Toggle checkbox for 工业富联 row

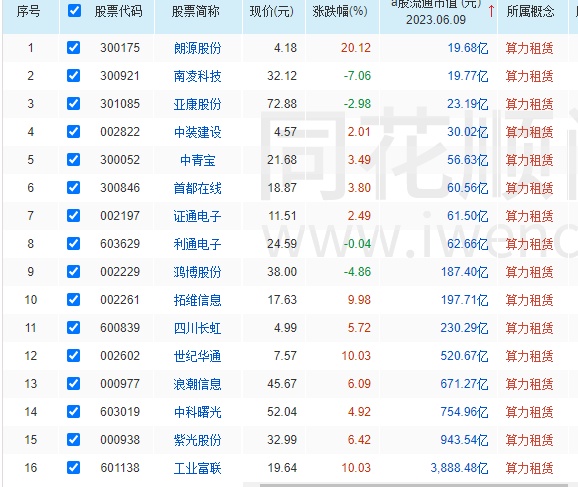tap(73, 468)
